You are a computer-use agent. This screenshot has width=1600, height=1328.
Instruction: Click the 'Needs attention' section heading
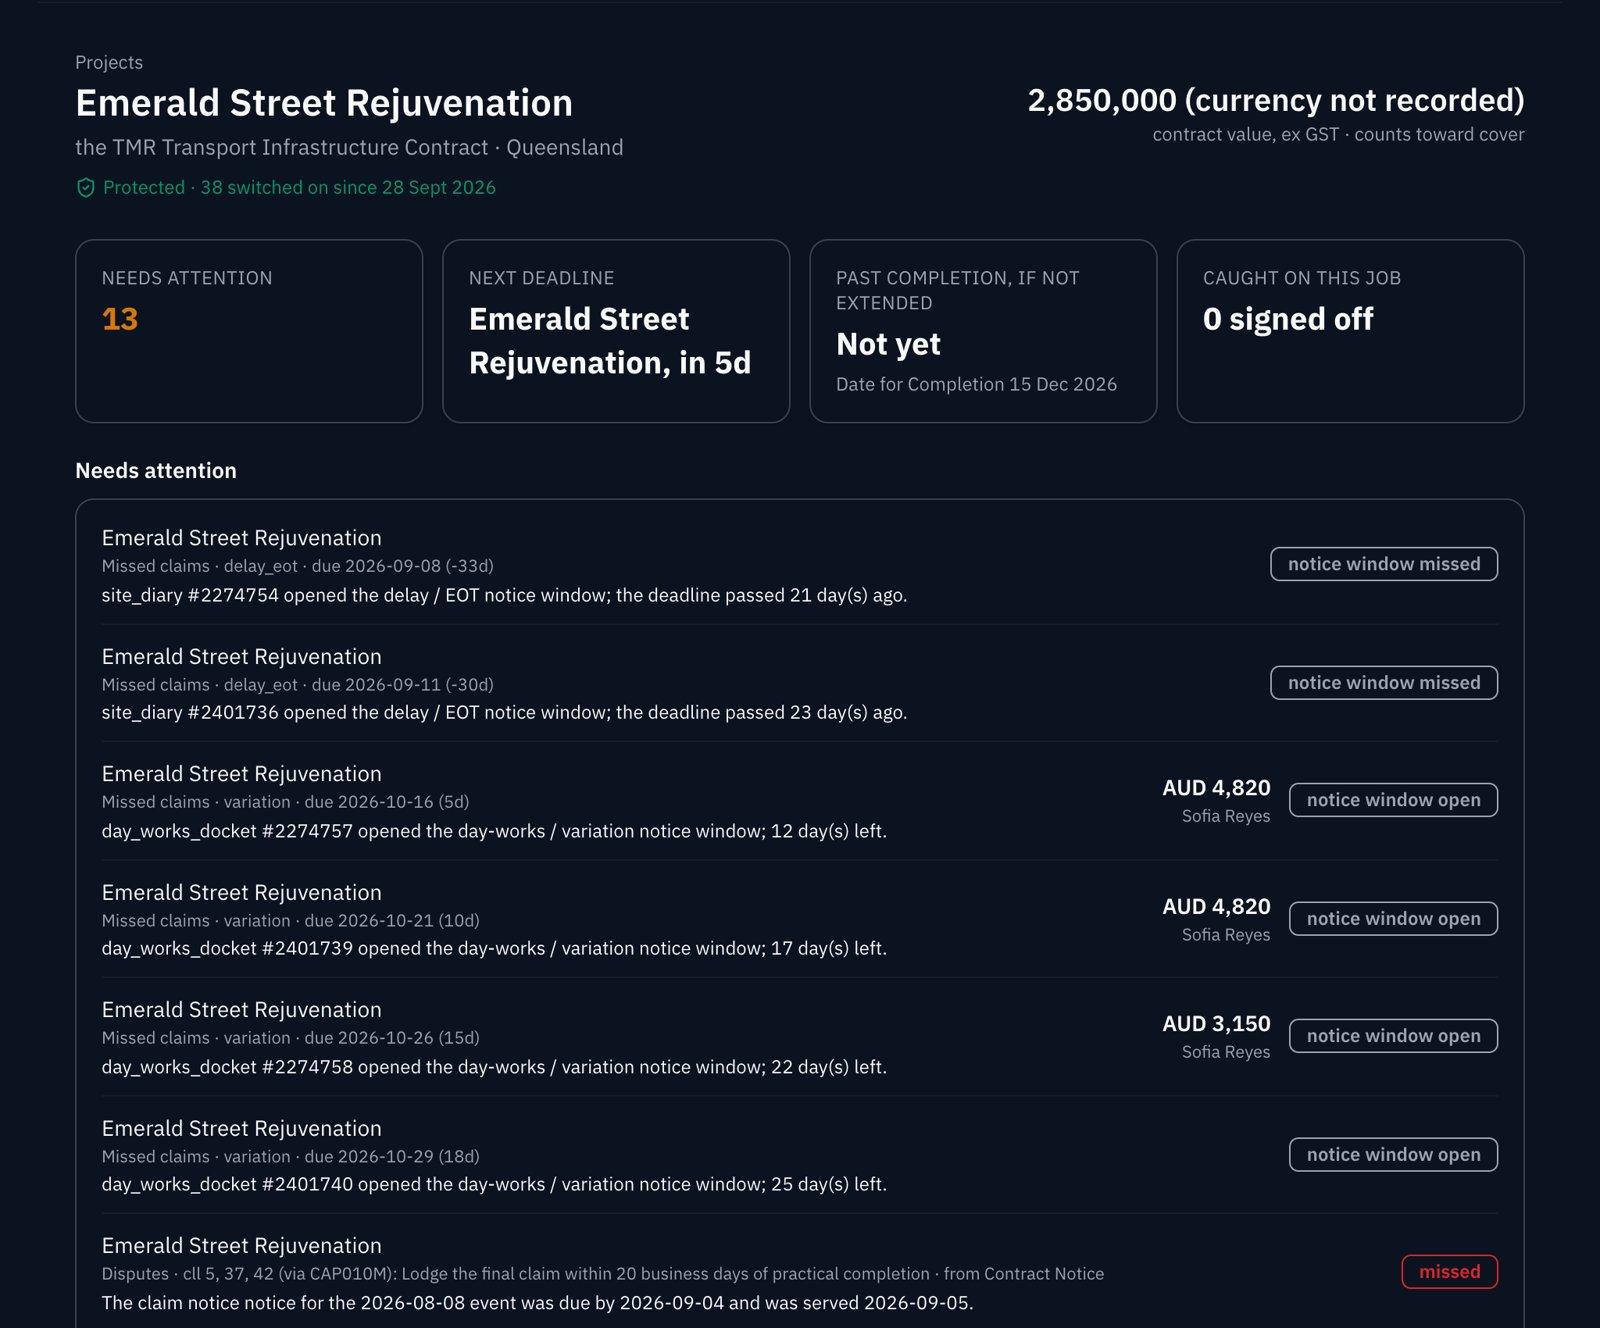pos(156,471)
